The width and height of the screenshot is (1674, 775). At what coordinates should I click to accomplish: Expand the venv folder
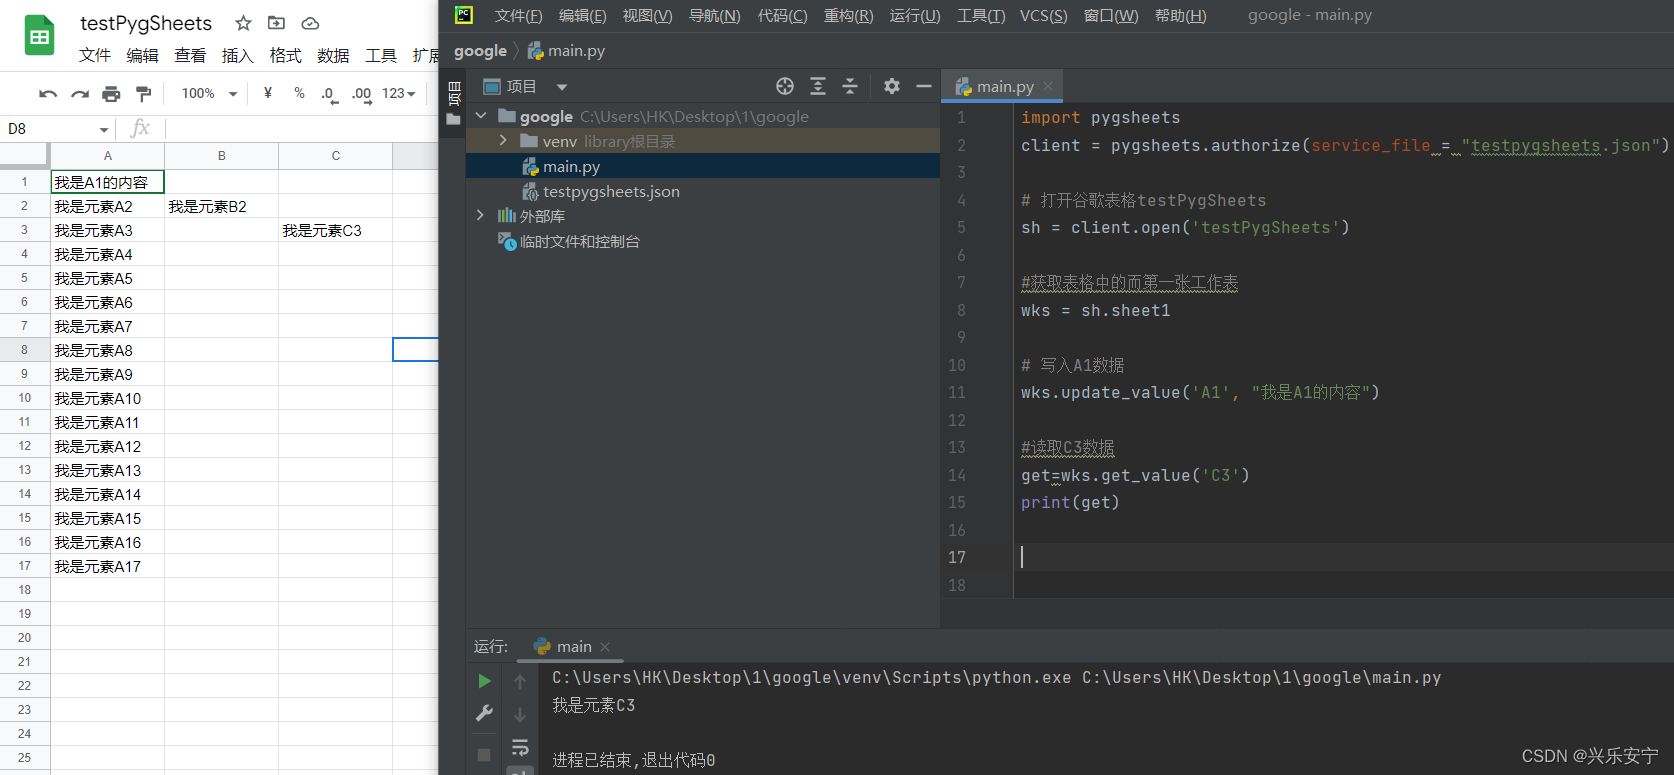pos(503,141)
